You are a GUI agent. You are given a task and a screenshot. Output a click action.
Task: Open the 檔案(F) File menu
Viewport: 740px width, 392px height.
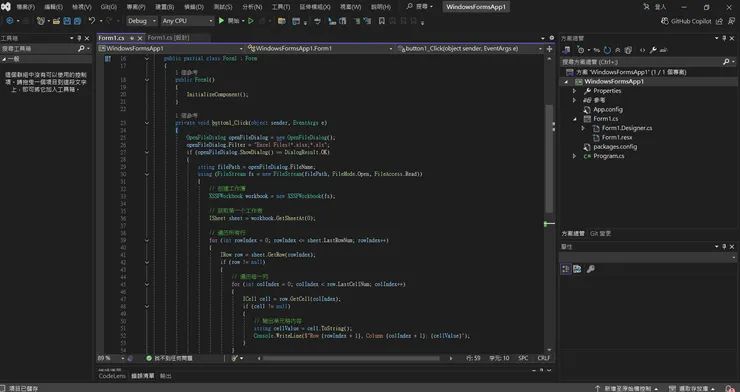25,7
